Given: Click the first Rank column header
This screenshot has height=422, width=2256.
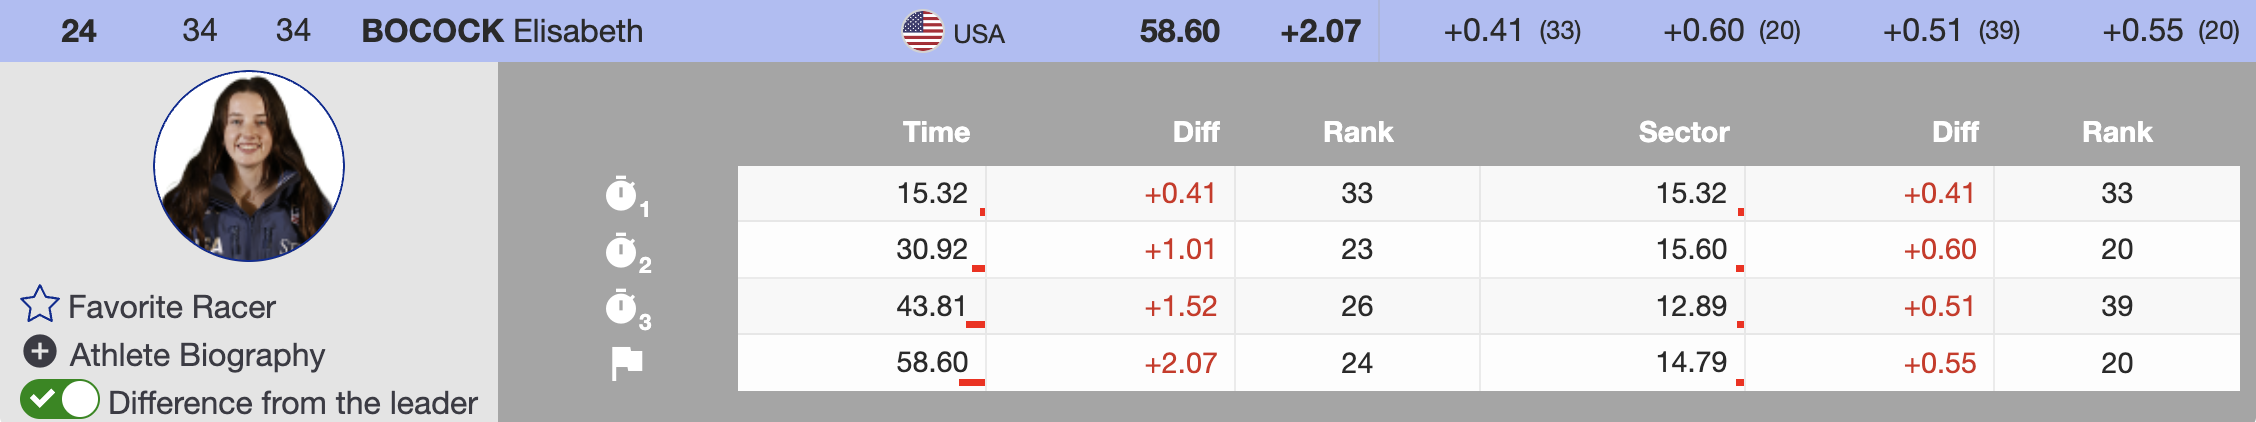Looking at the screenshot, I should [x=1357, y=132].
